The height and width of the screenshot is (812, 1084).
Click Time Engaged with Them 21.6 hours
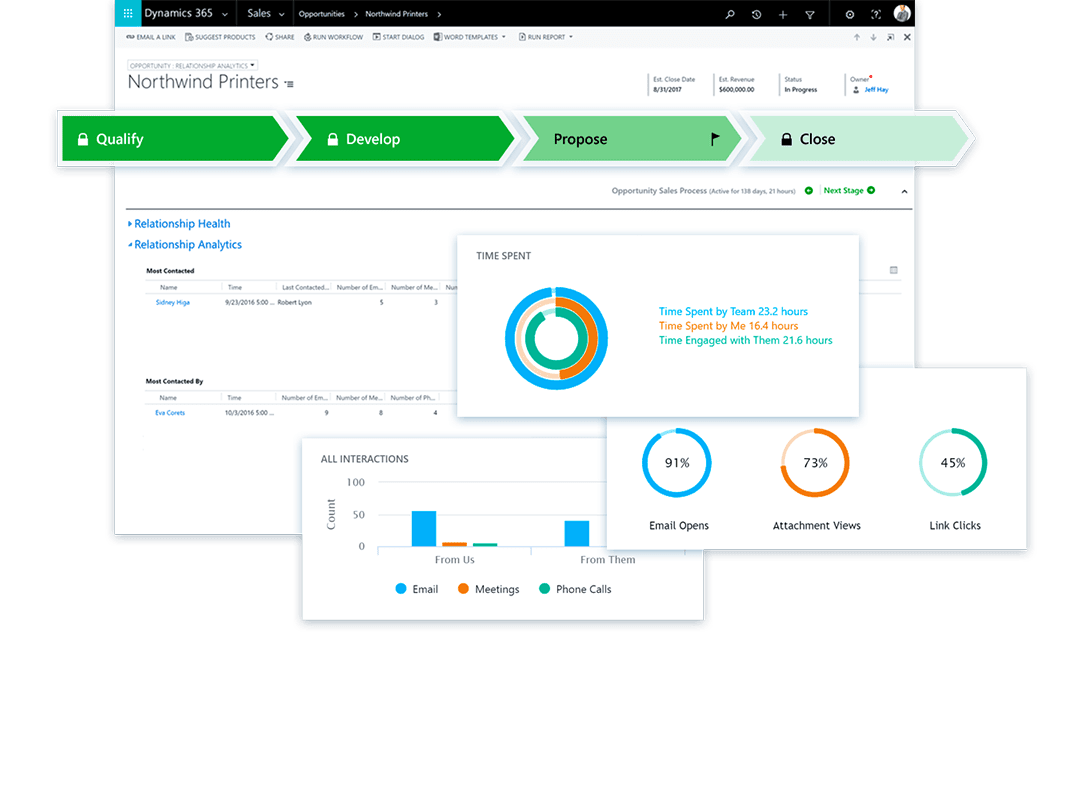(x=745, y=341)
